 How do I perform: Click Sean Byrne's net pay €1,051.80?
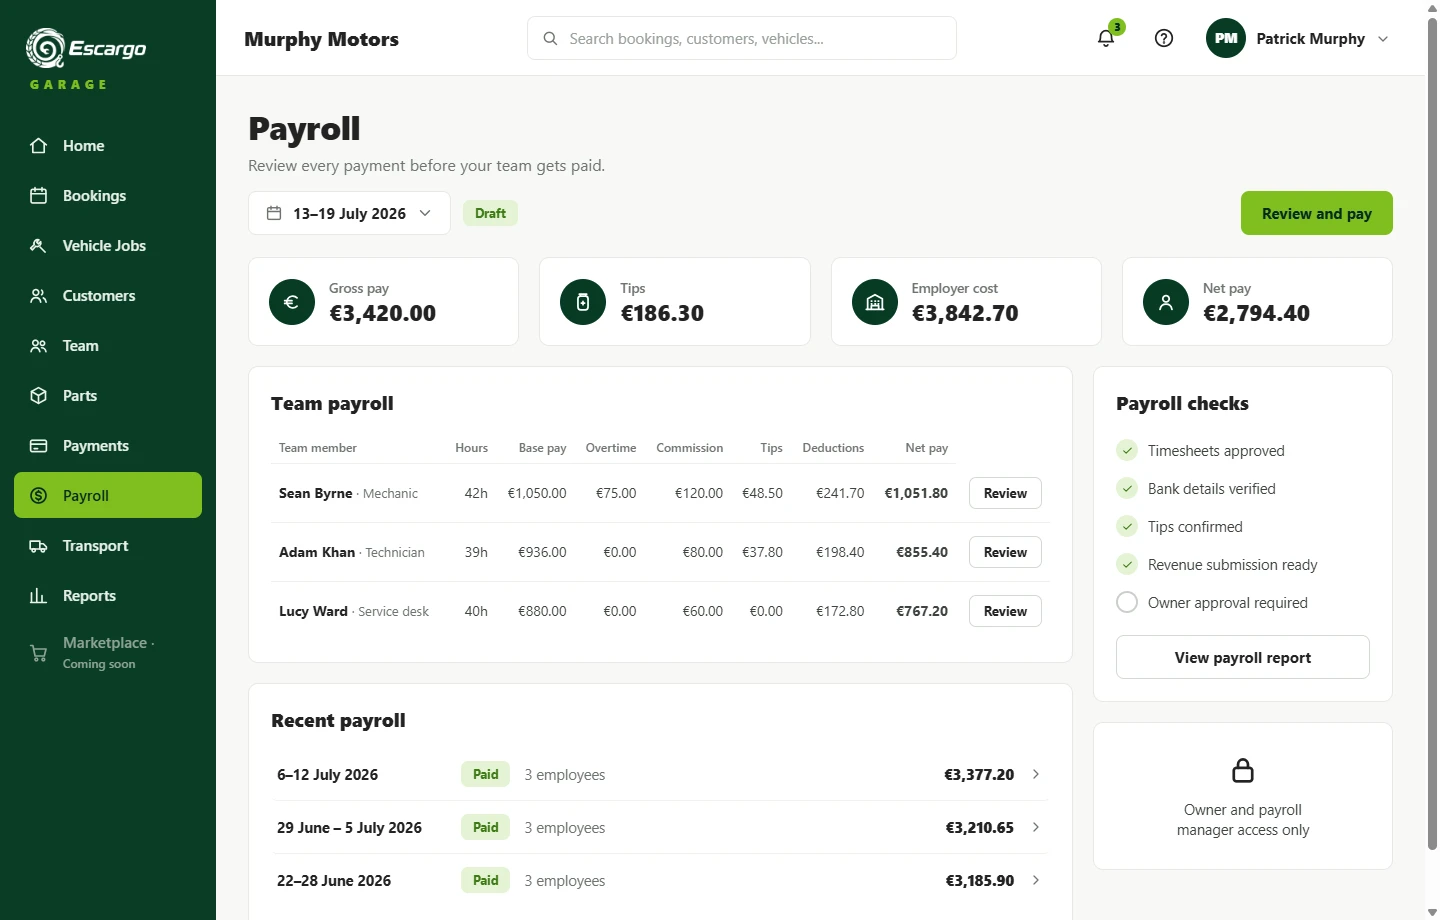pyautogui.click(x=916, y=493)
